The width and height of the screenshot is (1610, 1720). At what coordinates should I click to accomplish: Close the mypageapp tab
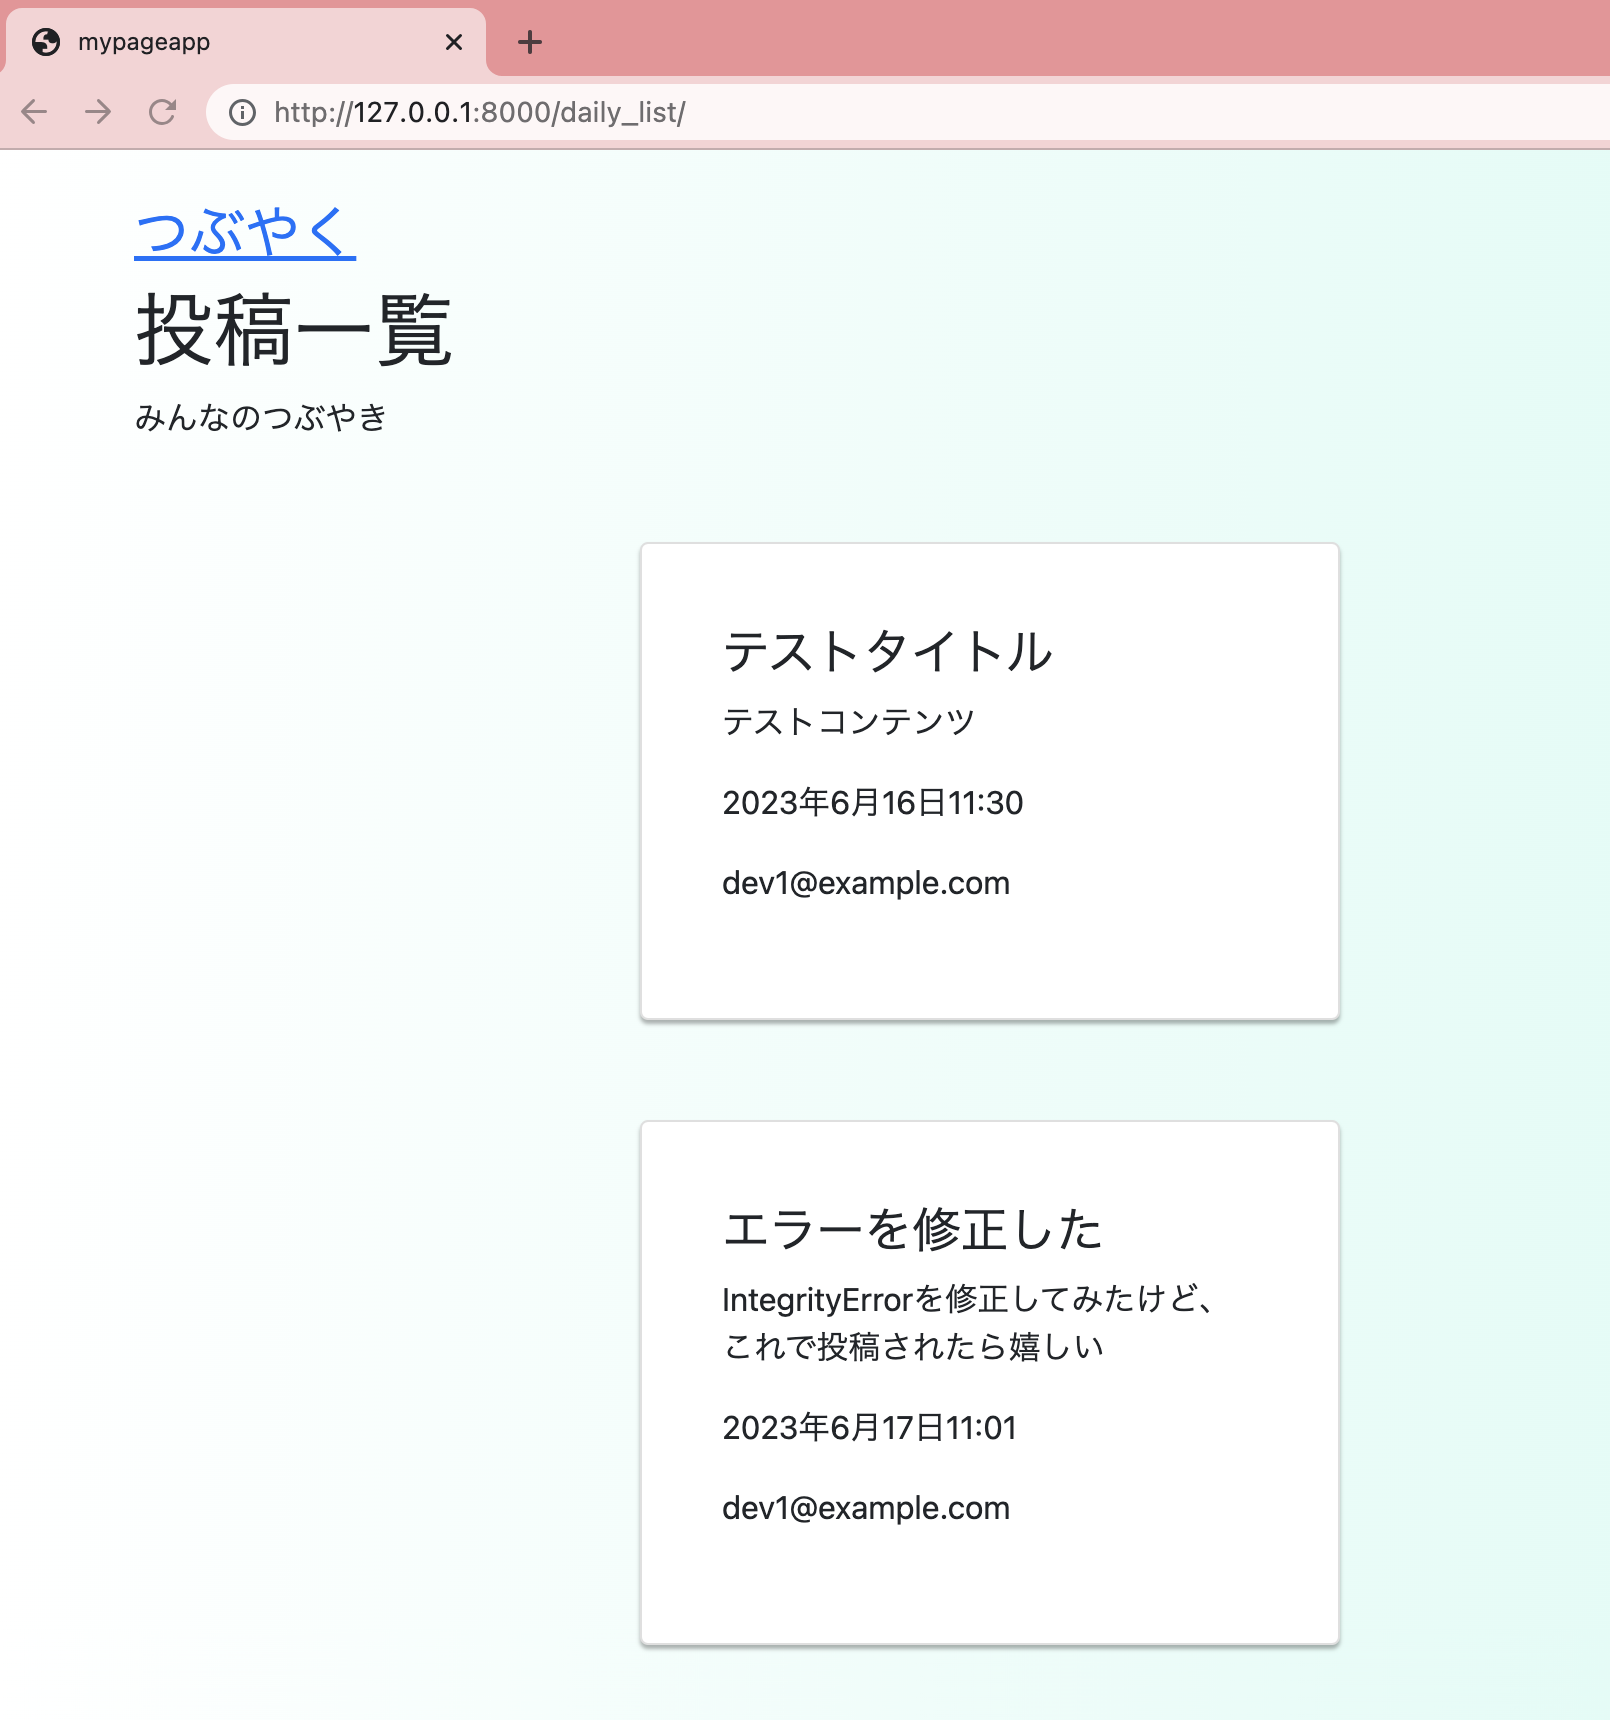tap(453, 42)
